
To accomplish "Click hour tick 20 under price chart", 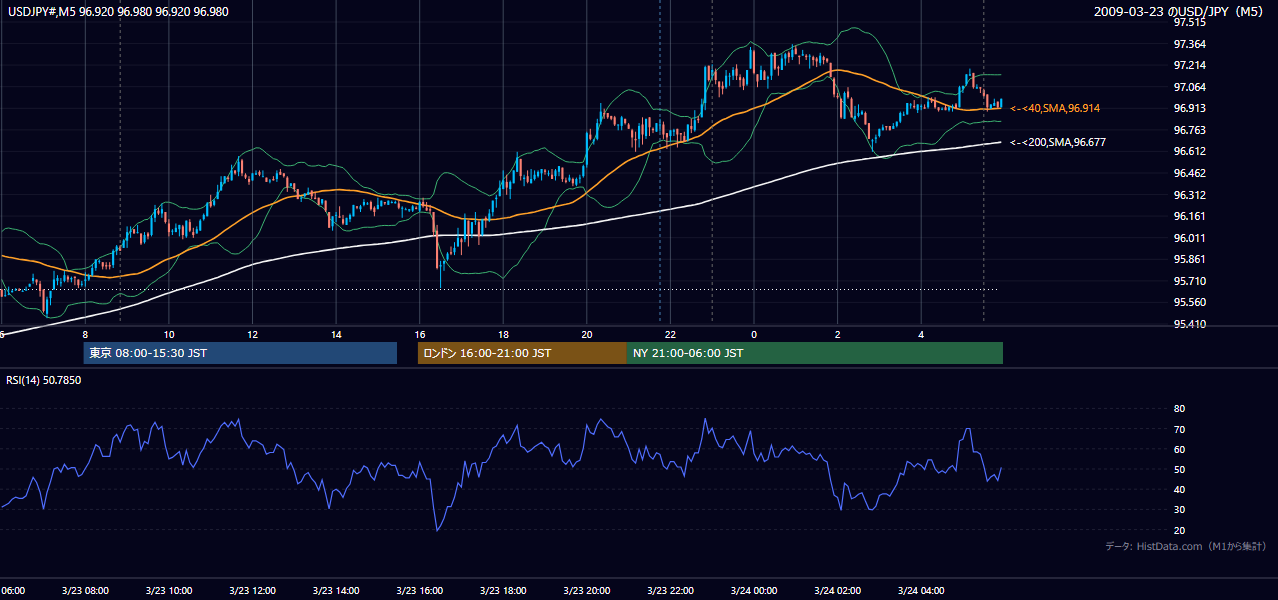I will point(587,335).
